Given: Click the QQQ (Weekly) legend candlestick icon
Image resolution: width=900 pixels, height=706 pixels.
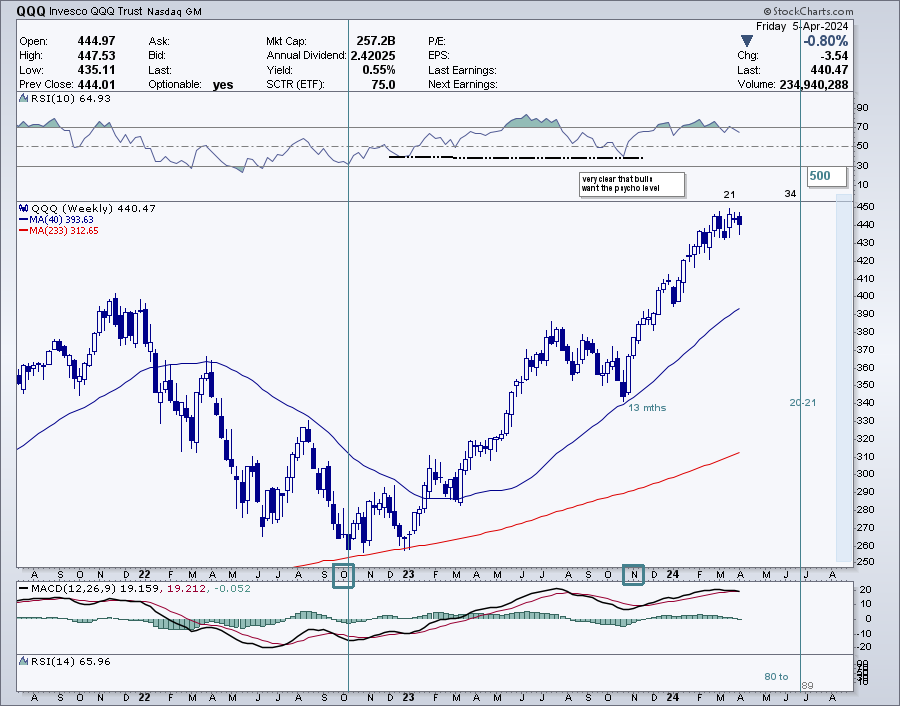Looking at the screenshot, I should pos(24,208).
